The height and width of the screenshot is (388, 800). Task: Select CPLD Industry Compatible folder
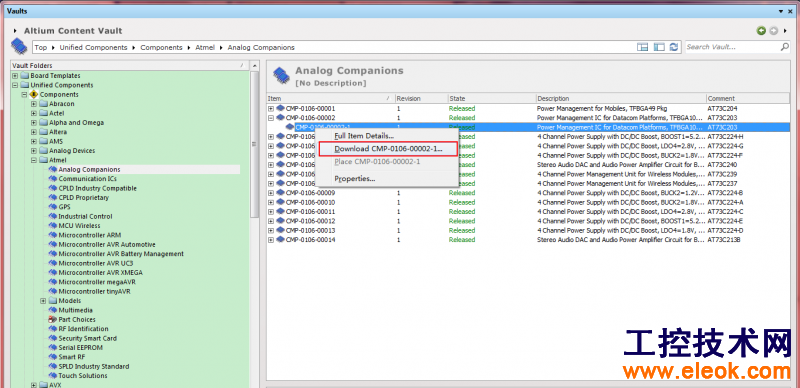[97, 188]
